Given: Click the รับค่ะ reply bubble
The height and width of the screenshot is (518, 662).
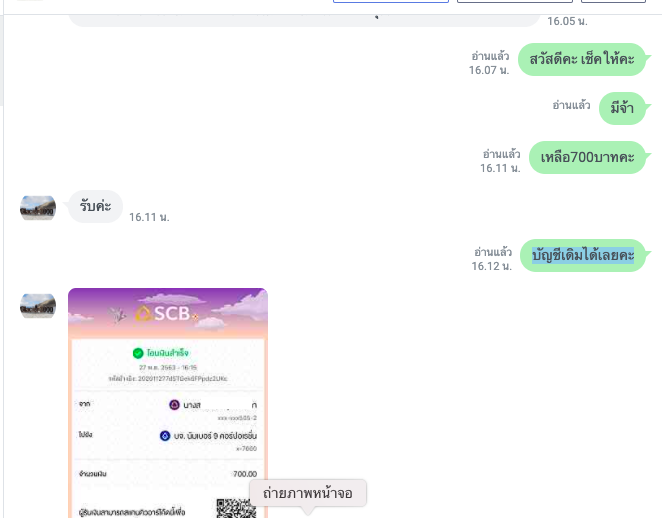Looking at the screenshot, I should tap(95, 206).
